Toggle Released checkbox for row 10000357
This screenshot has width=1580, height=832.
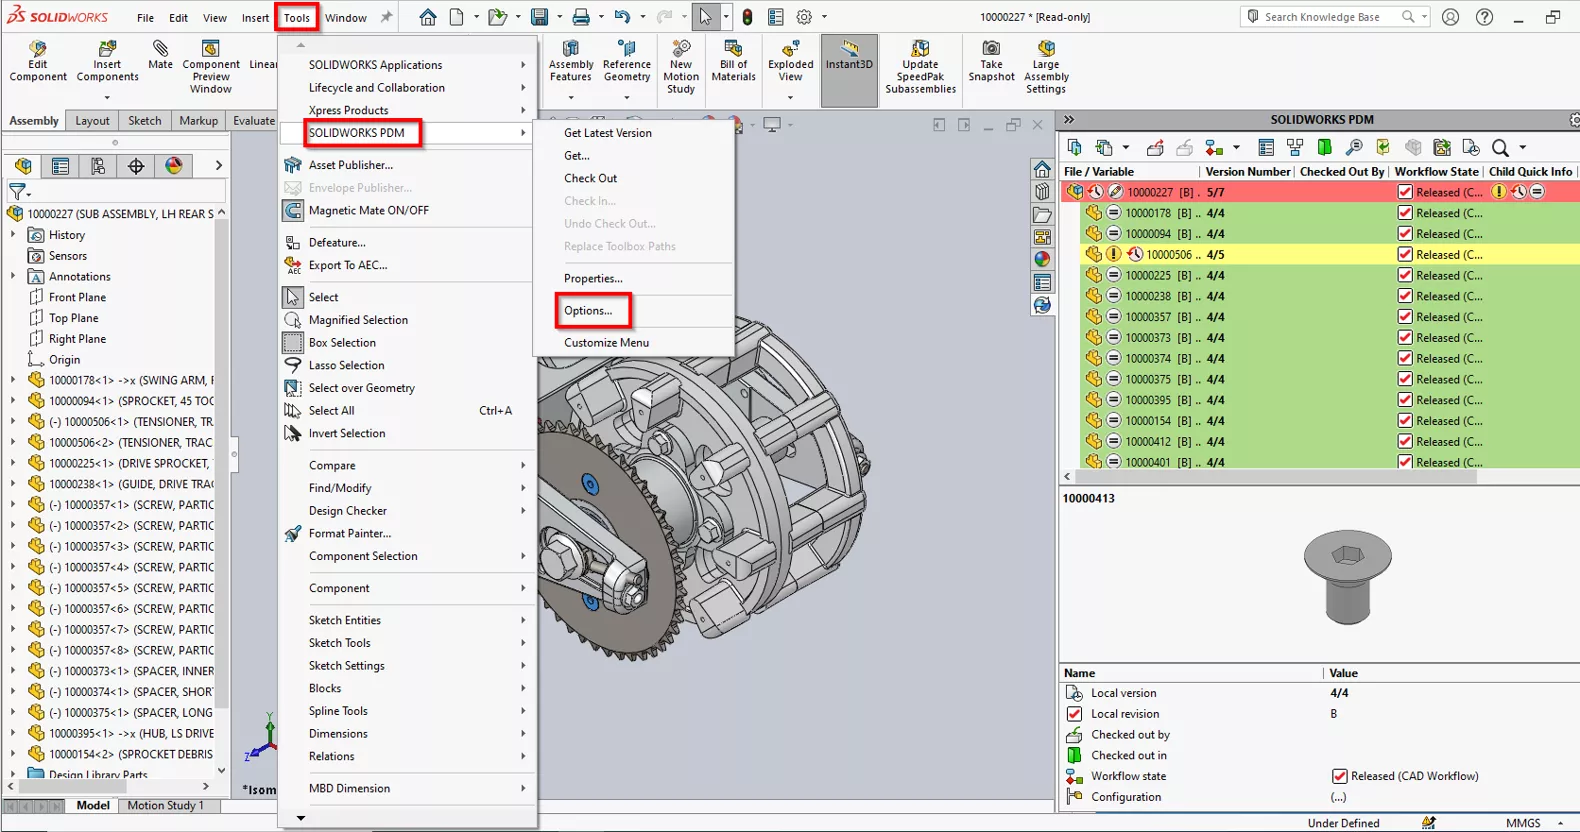pyautogui.click(x=1405, y=317)
